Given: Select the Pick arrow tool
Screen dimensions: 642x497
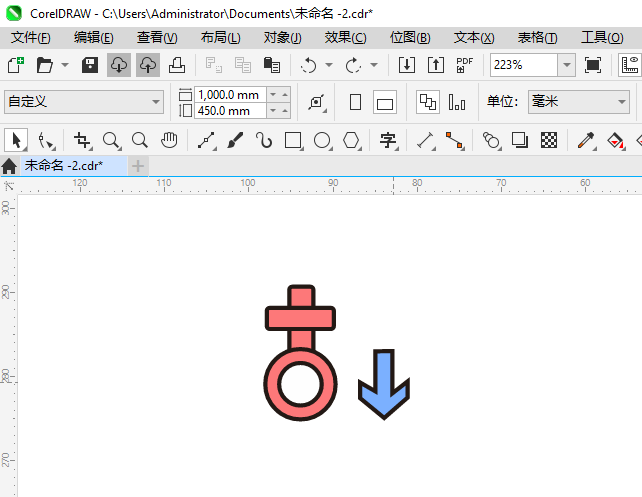Looking at the screenshot, I should click(x=16, y=140).
